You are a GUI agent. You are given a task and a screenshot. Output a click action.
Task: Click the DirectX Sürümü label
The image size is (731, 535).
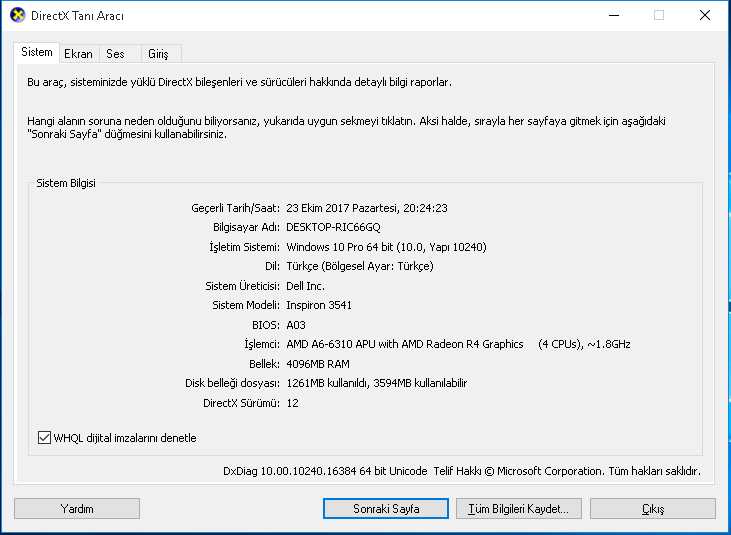tap(241, 403)
